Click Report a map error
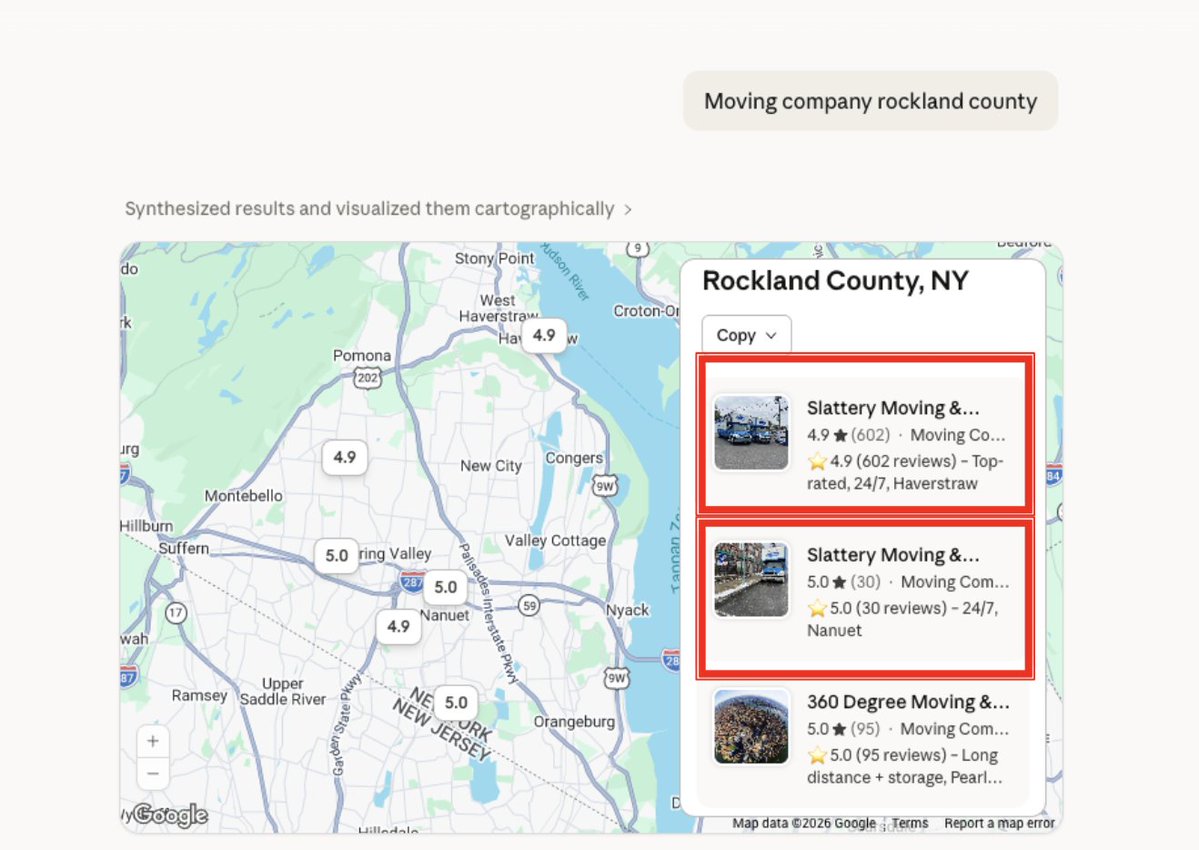Image resolution: width=1199 pixels, height=850 pixels. [999, 823]
